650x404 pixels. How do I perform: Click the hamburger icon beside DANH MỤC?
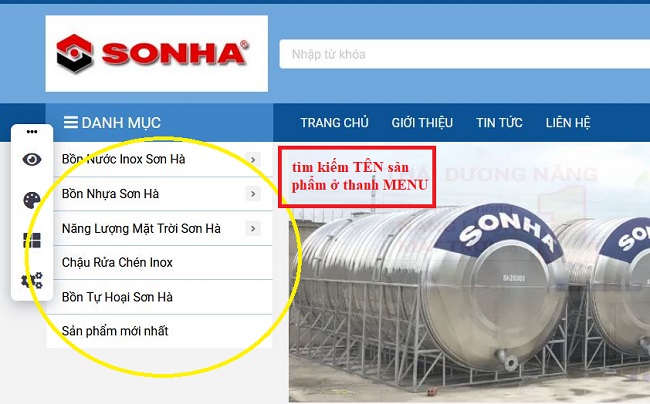pos(70,122)
